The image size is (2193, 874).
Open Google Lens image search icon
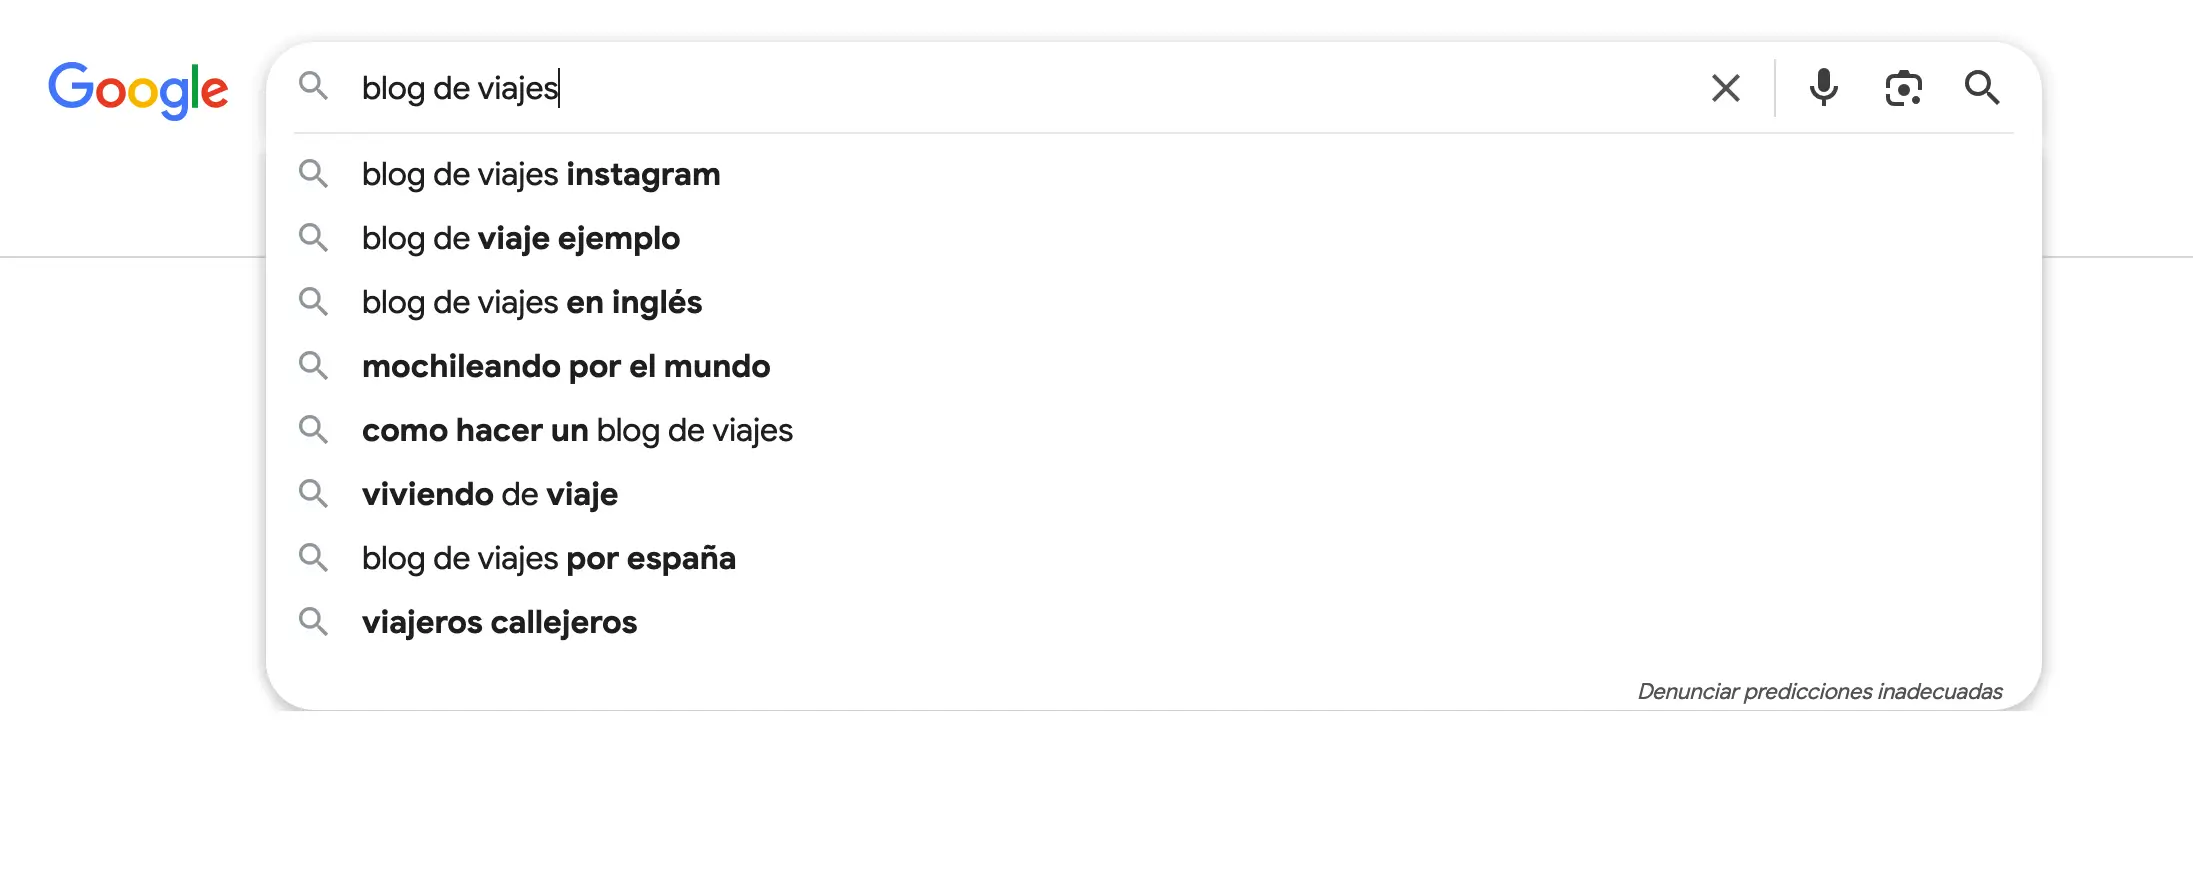(1904, 88)
